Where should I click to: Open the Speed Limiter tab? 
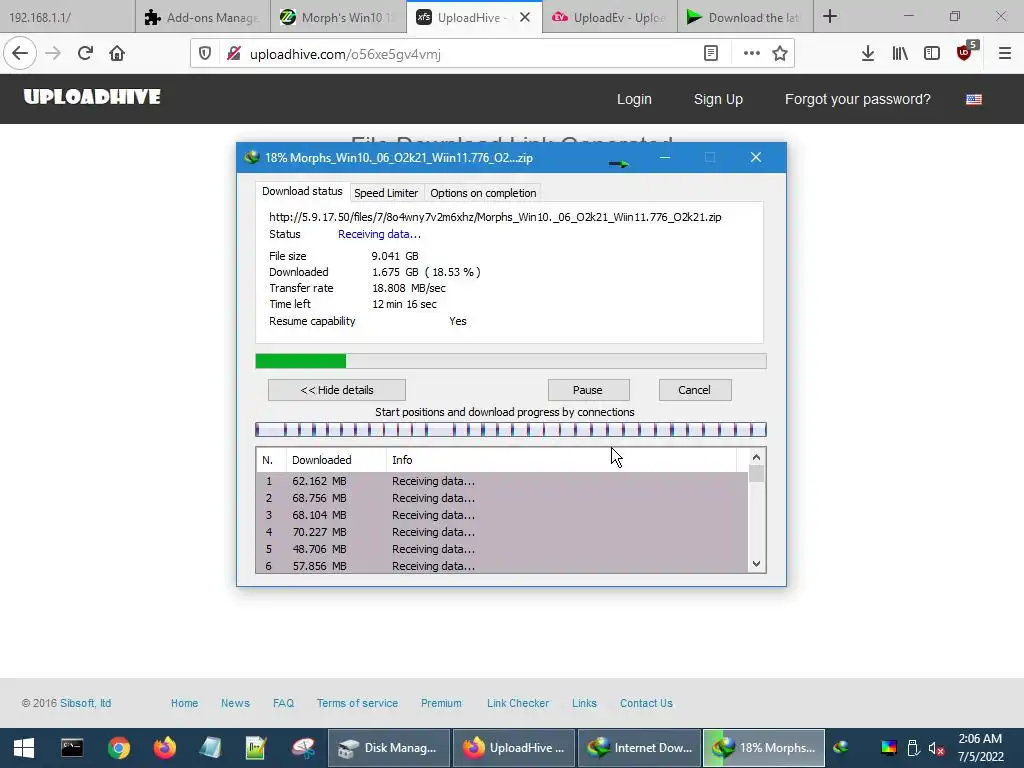(x=386, y=193)
